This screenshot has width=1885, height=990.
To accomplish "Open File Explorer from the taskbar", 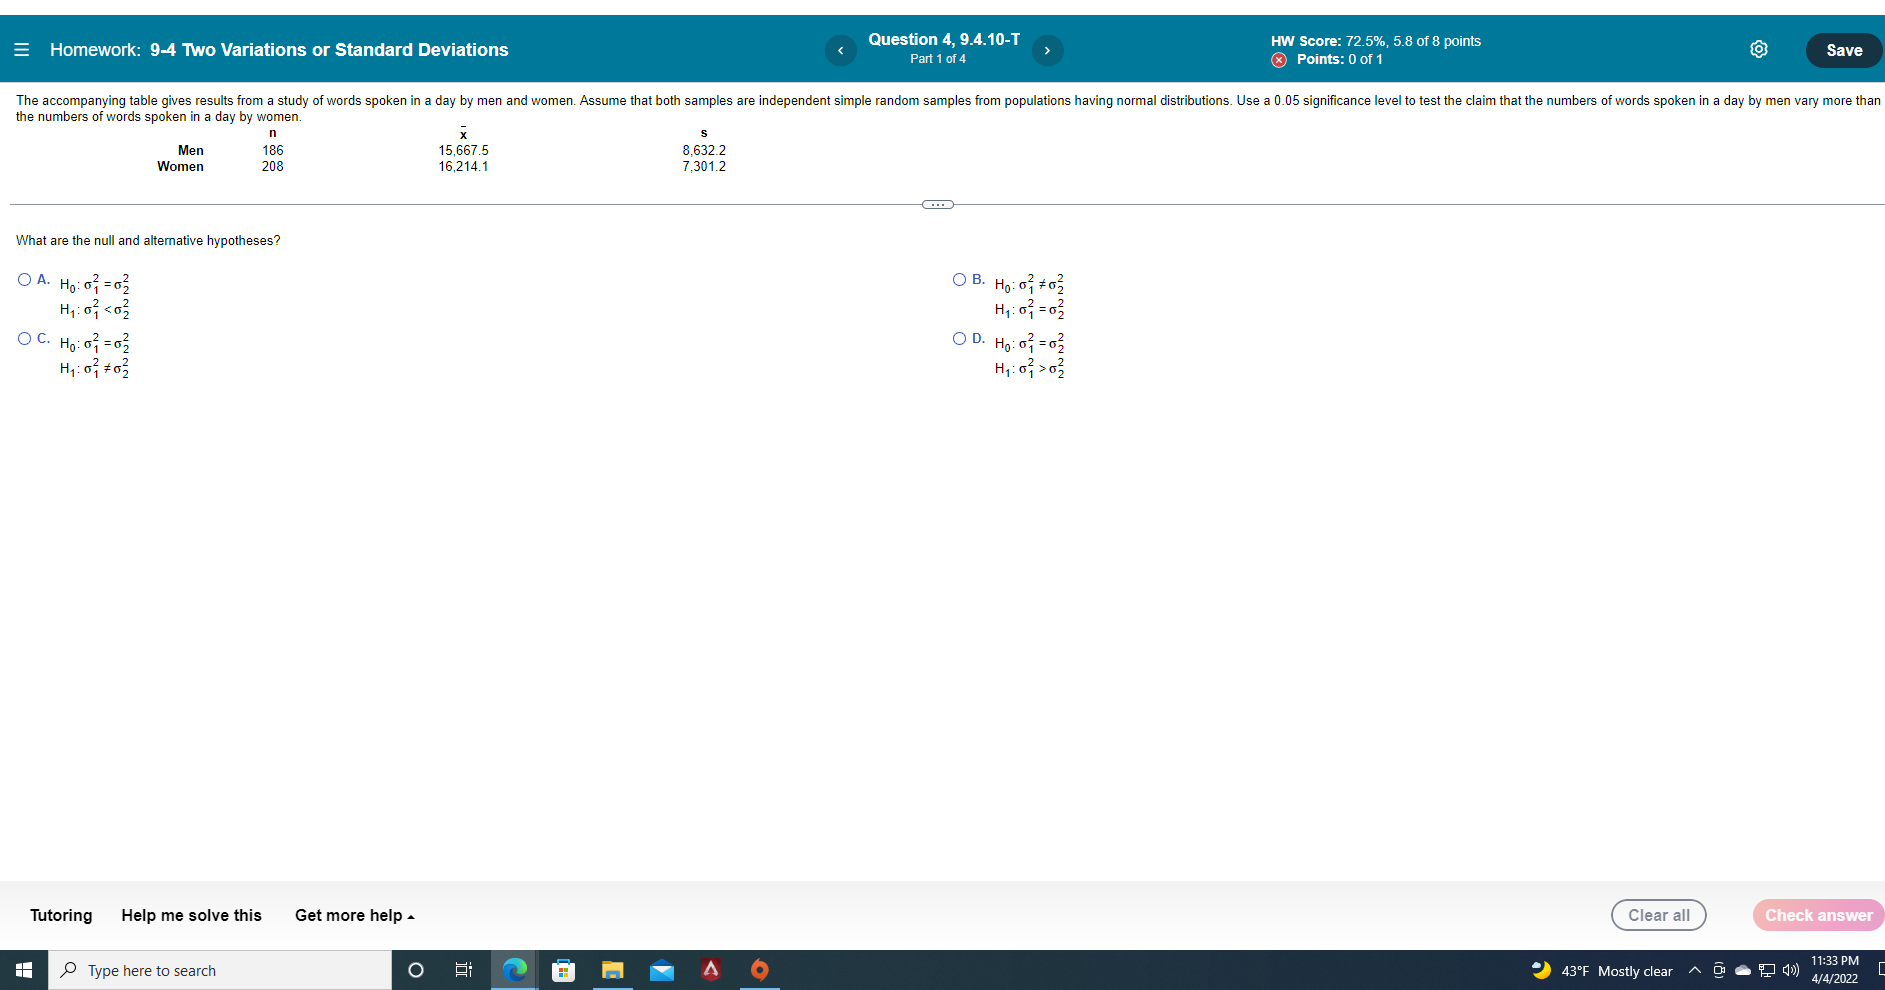I will 613,969.
